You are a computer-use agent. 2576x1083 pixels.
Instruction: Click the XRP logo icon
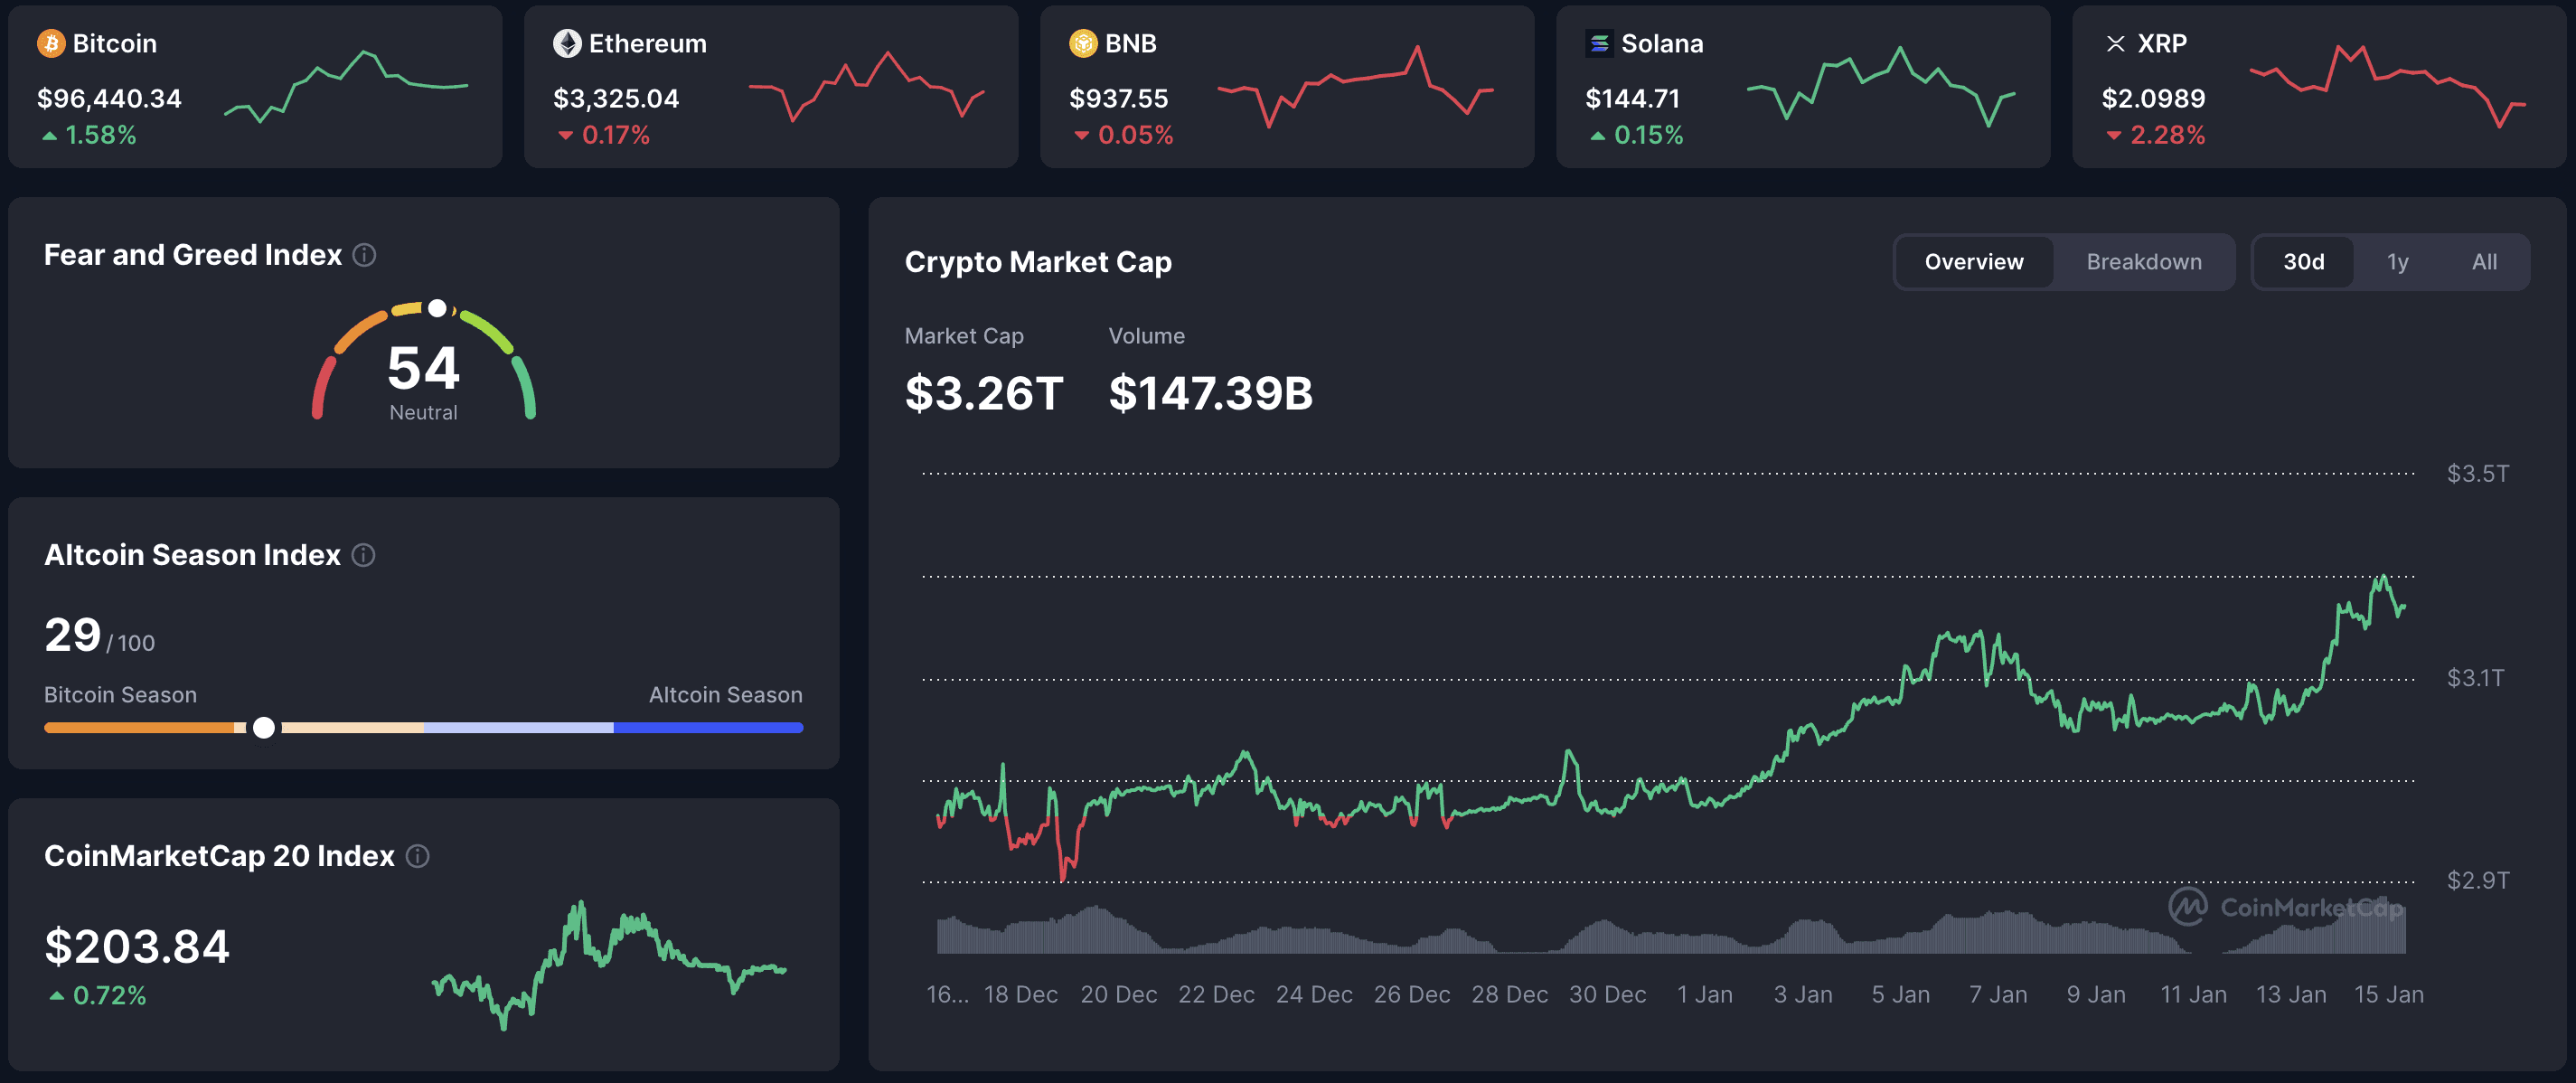[x=2114, y=43]
